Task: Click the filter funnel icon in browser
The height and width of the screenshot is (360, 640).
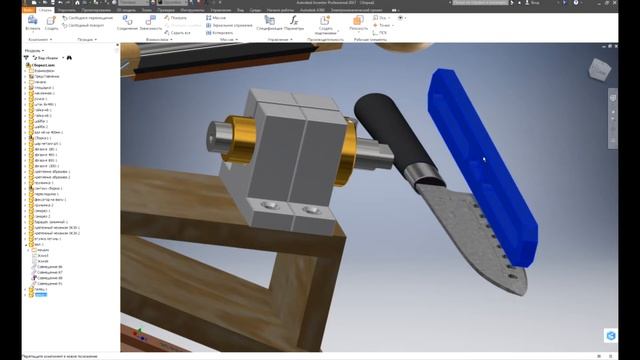Action: click(27, 58)
